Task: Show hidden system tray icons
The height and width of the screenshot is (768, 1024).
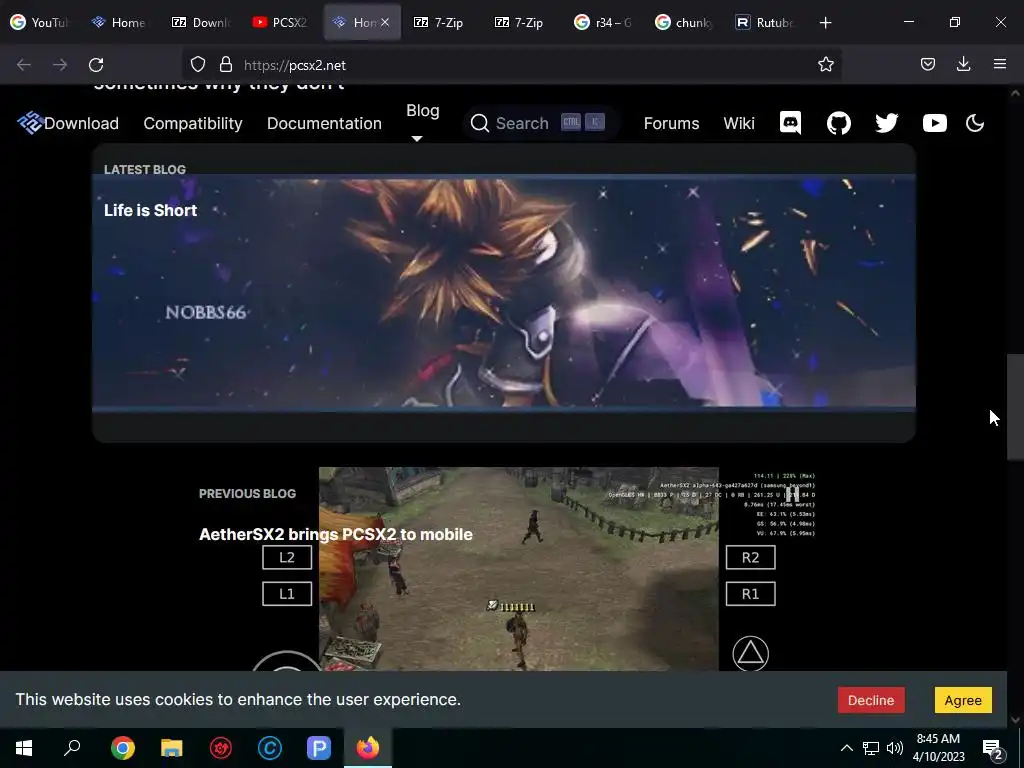Action: click(846, 748)
